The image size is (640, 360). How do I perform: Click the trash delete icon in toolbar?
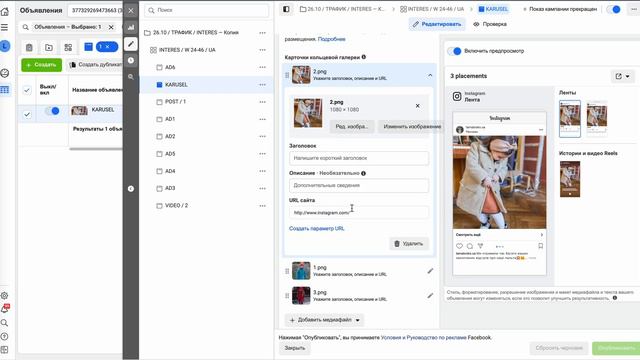click(x=29, y=47)
